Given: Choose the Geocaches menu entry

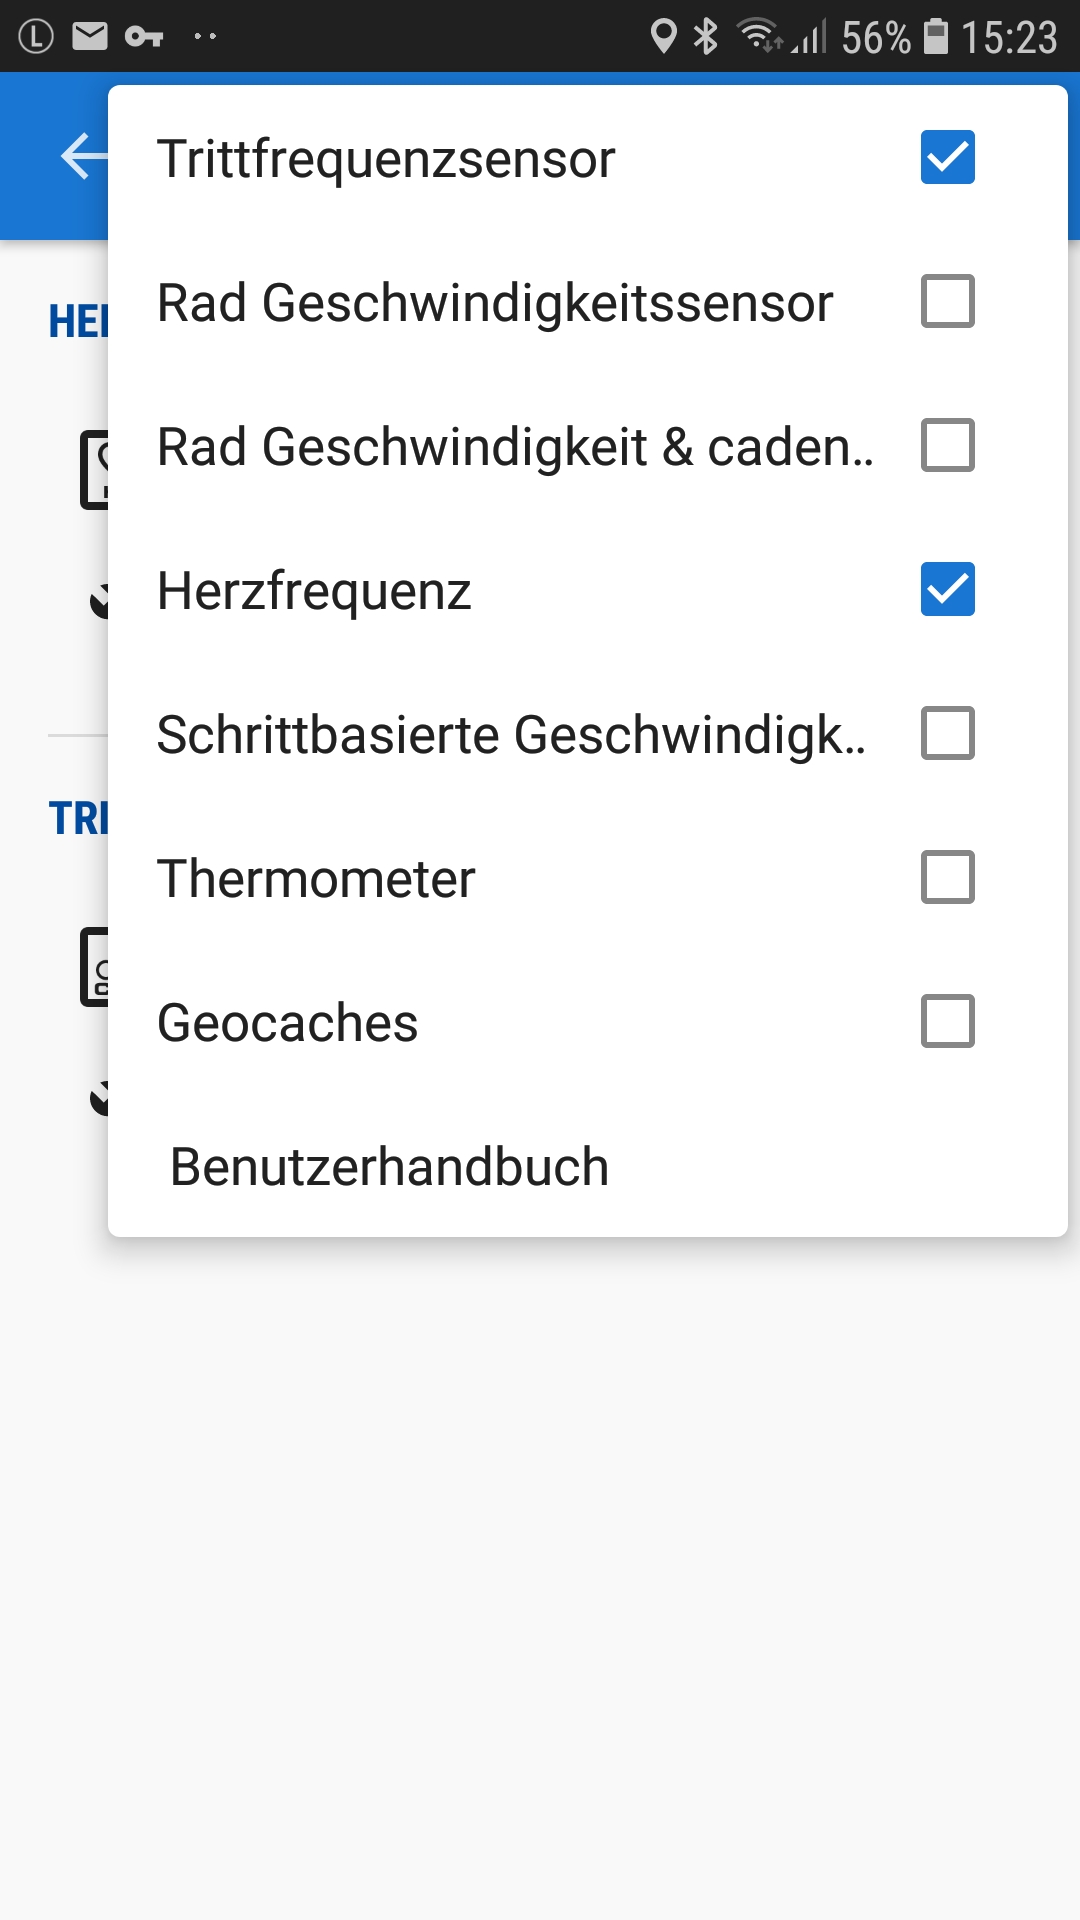Looking at the screenshot, I should click(x=288, y=1023).
